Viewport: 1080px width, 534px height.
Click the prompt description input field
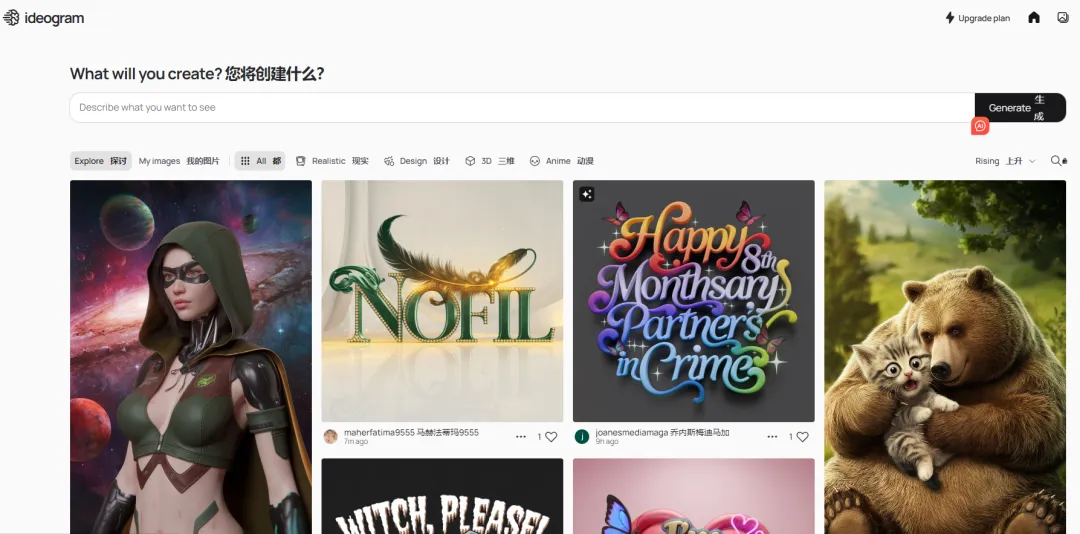[x=520, y=108]
